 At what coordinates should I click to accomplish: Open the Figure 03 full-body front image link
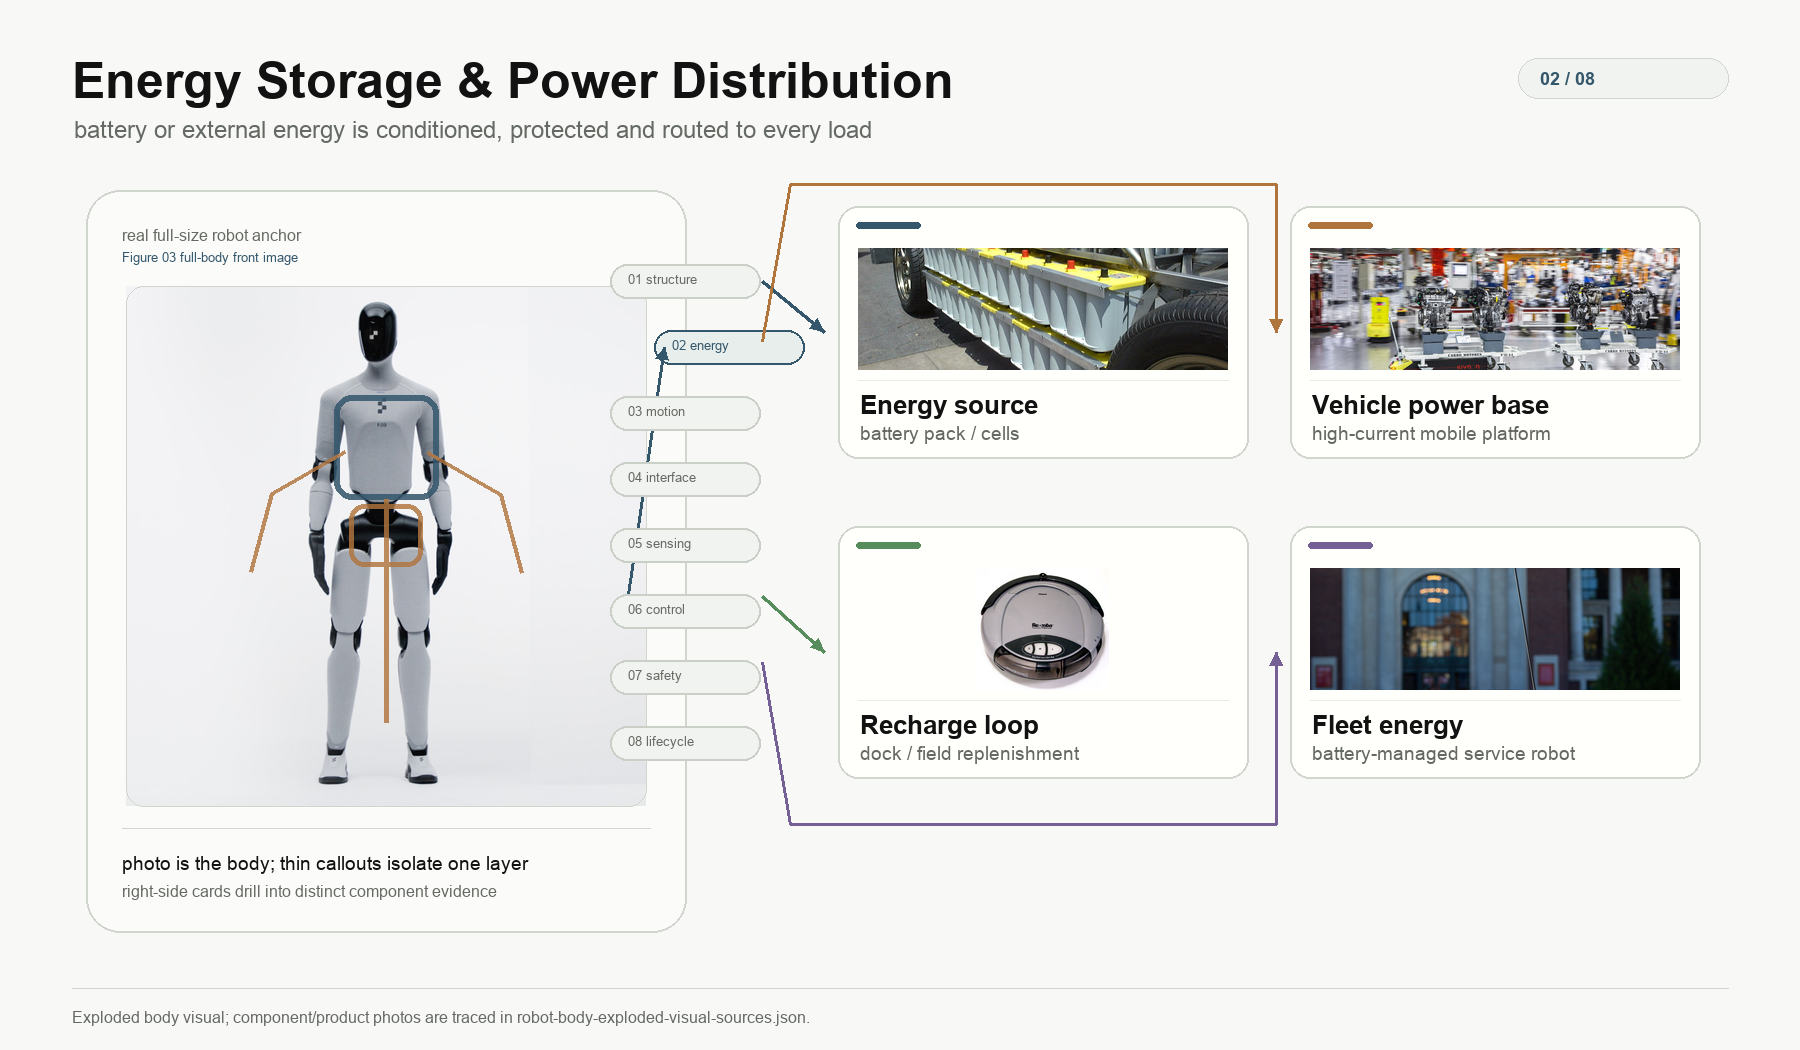210,258
